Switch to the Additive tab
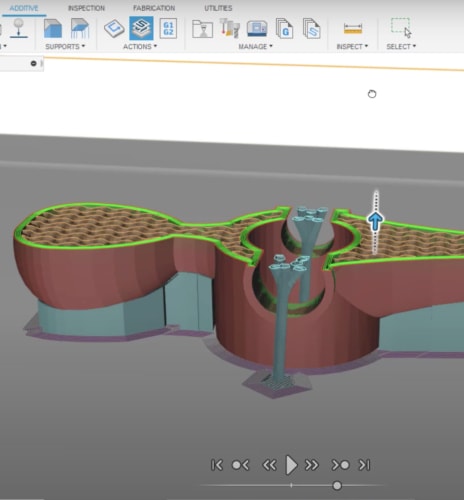Image resolution: width=464 pixels, height=500 pixels. [24, 8]
